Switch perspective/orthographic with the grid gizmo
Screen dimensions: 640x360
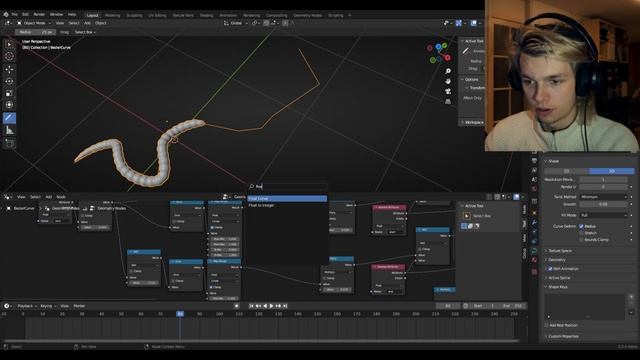(448, 101)
